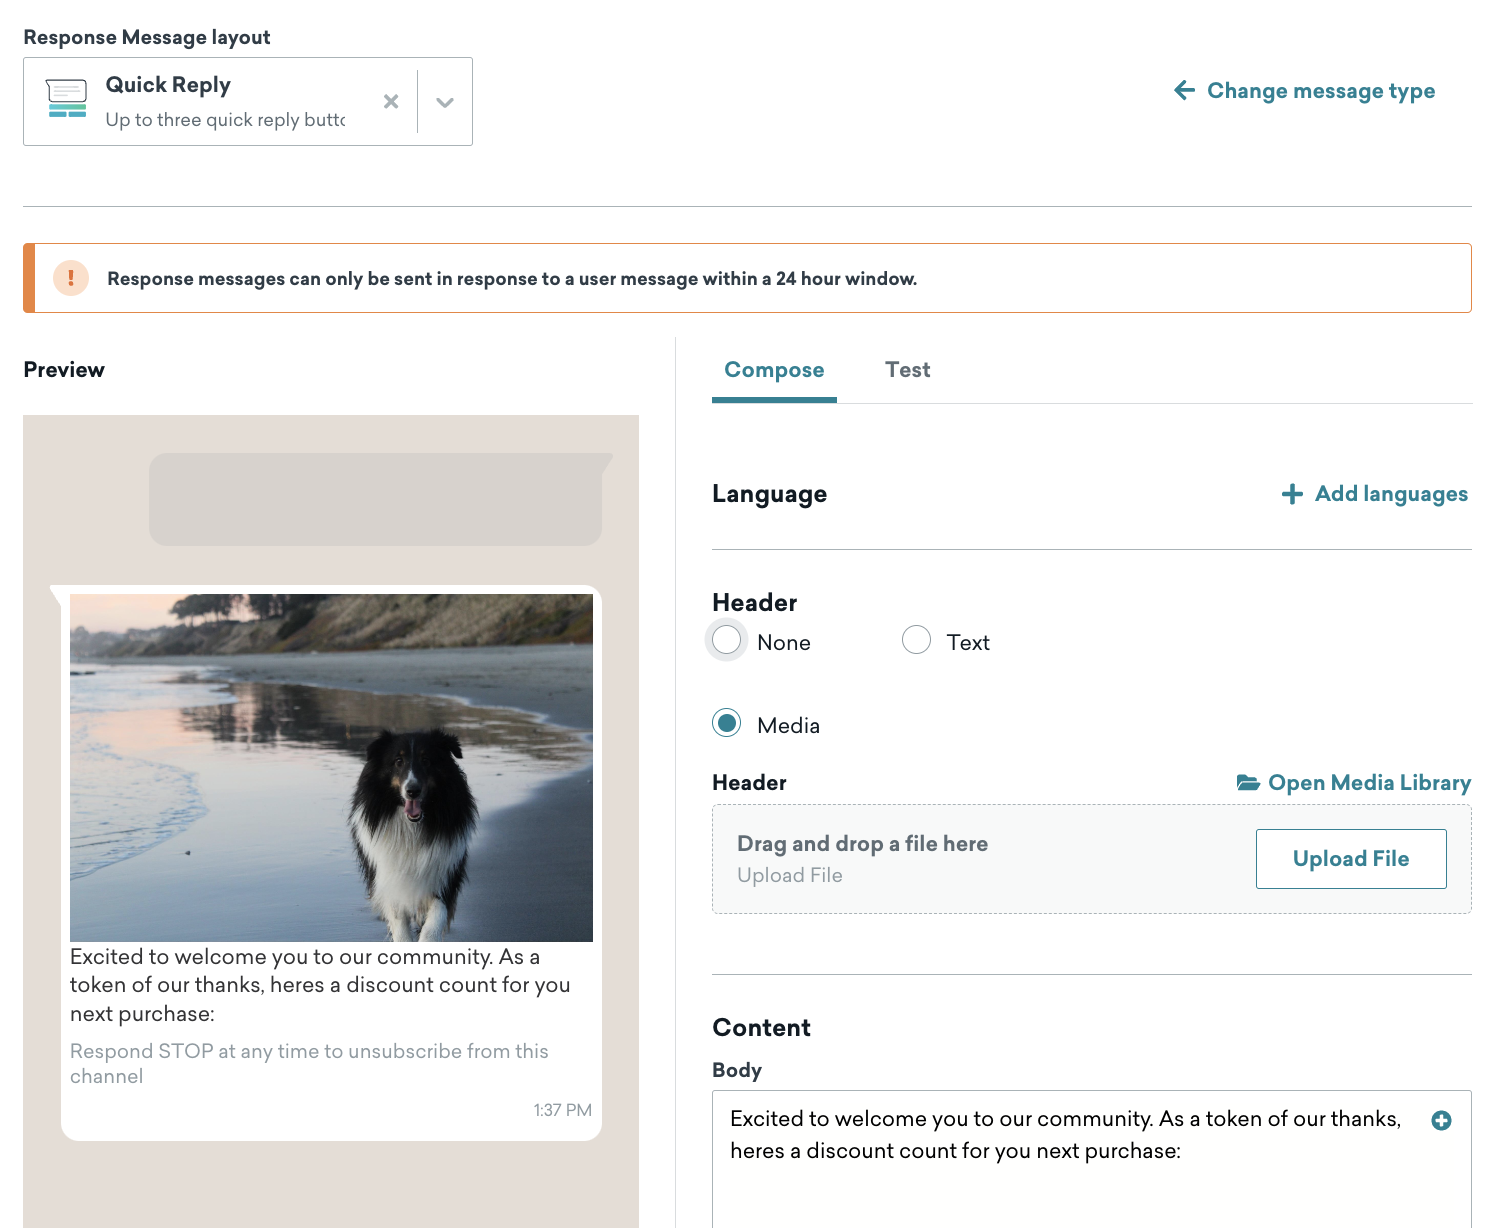Click the drag and drop file area

tap(1092, 859)
